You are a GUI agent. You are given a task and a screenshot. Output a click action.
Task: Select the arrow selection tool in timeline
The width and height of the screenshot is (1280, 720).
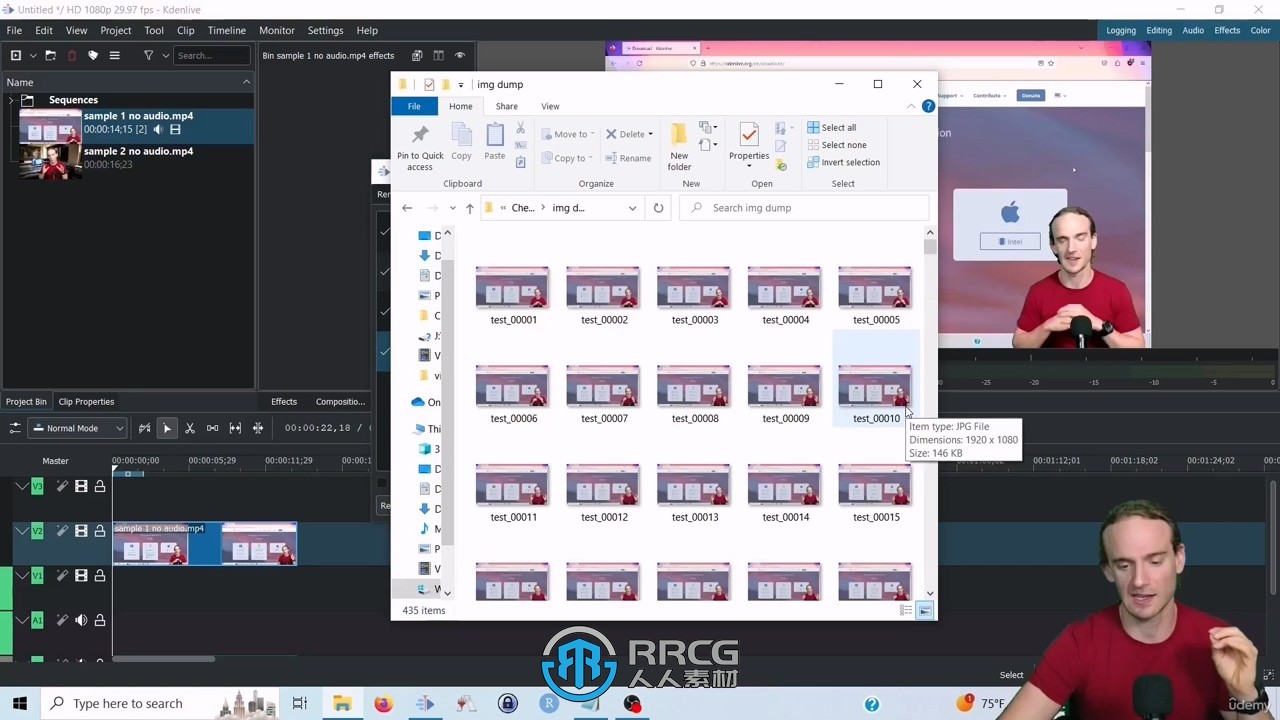point(167,428)
